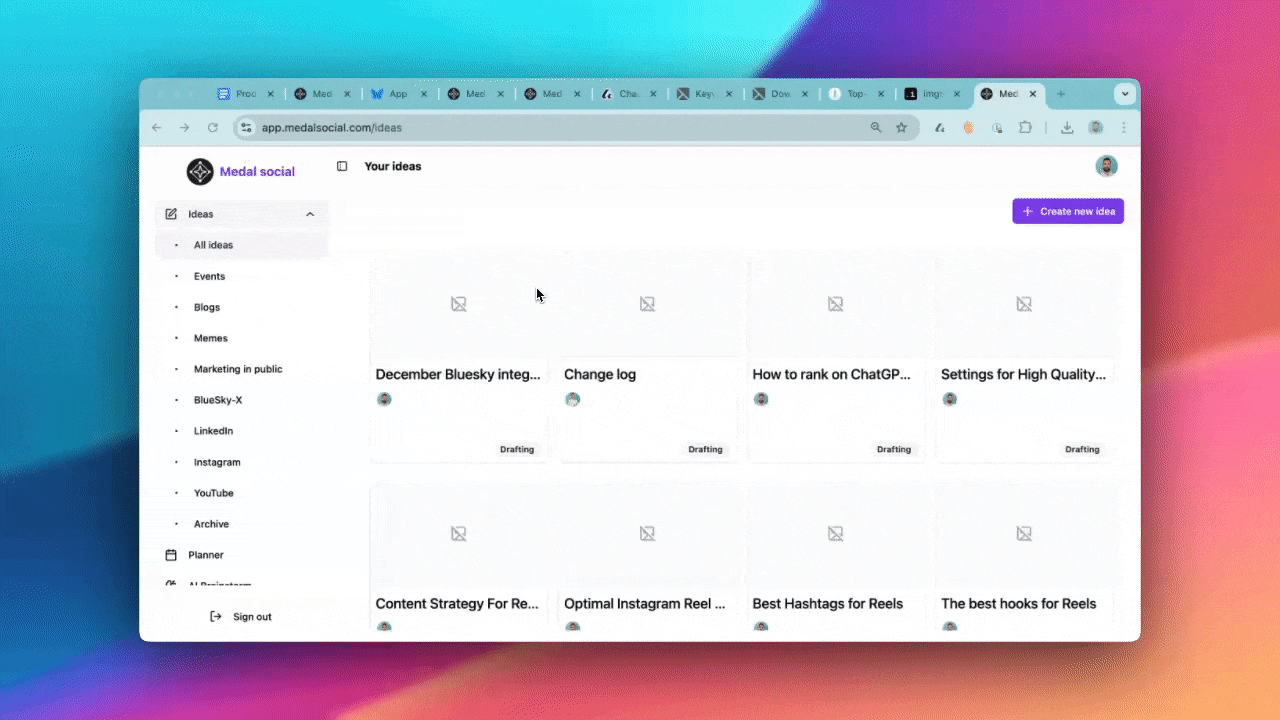The height and width of the screenshot is (720, 1280).
Task: Open Optimal Instagram Reel idea title
Action: tap(645, 604)
